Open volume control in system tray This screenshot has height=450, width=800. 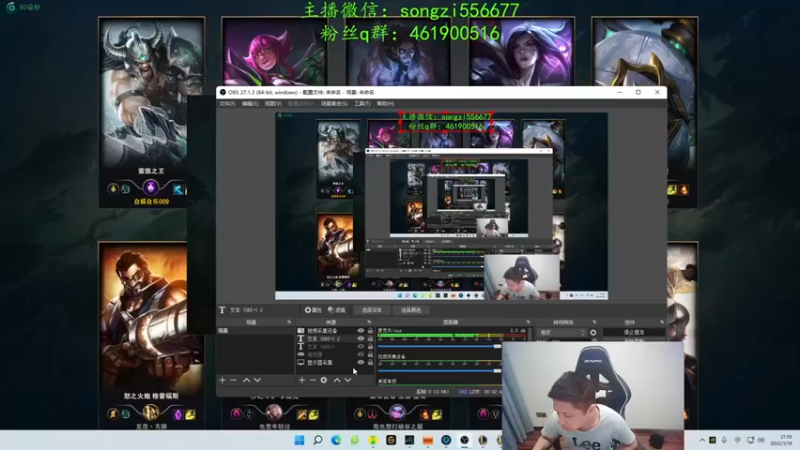761,440
